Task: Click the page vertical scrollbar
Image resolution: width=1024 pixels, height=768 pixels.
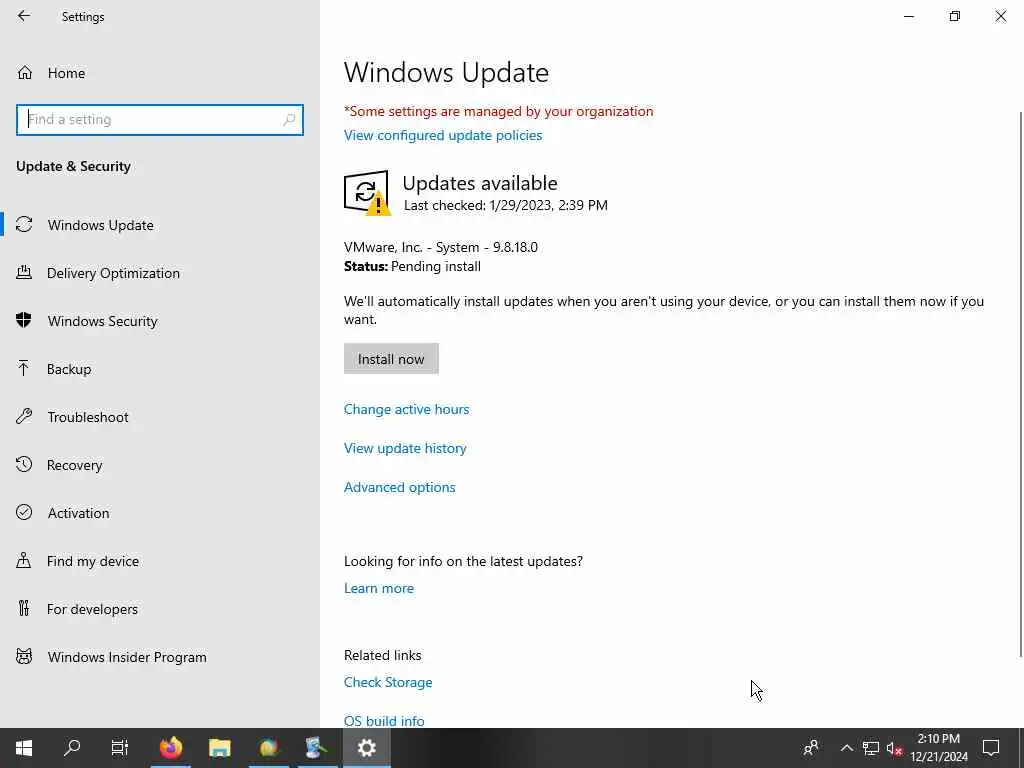Action: coord(1021,384)
